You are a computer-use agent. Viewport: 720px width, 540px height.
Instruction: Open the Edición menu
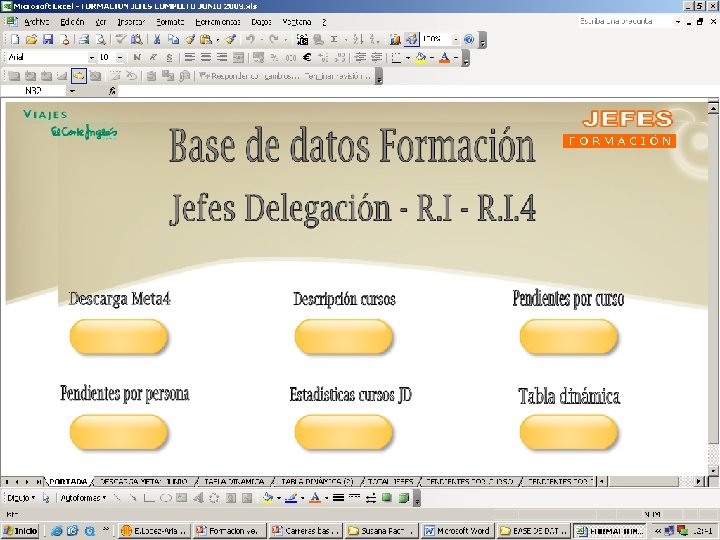72,22
